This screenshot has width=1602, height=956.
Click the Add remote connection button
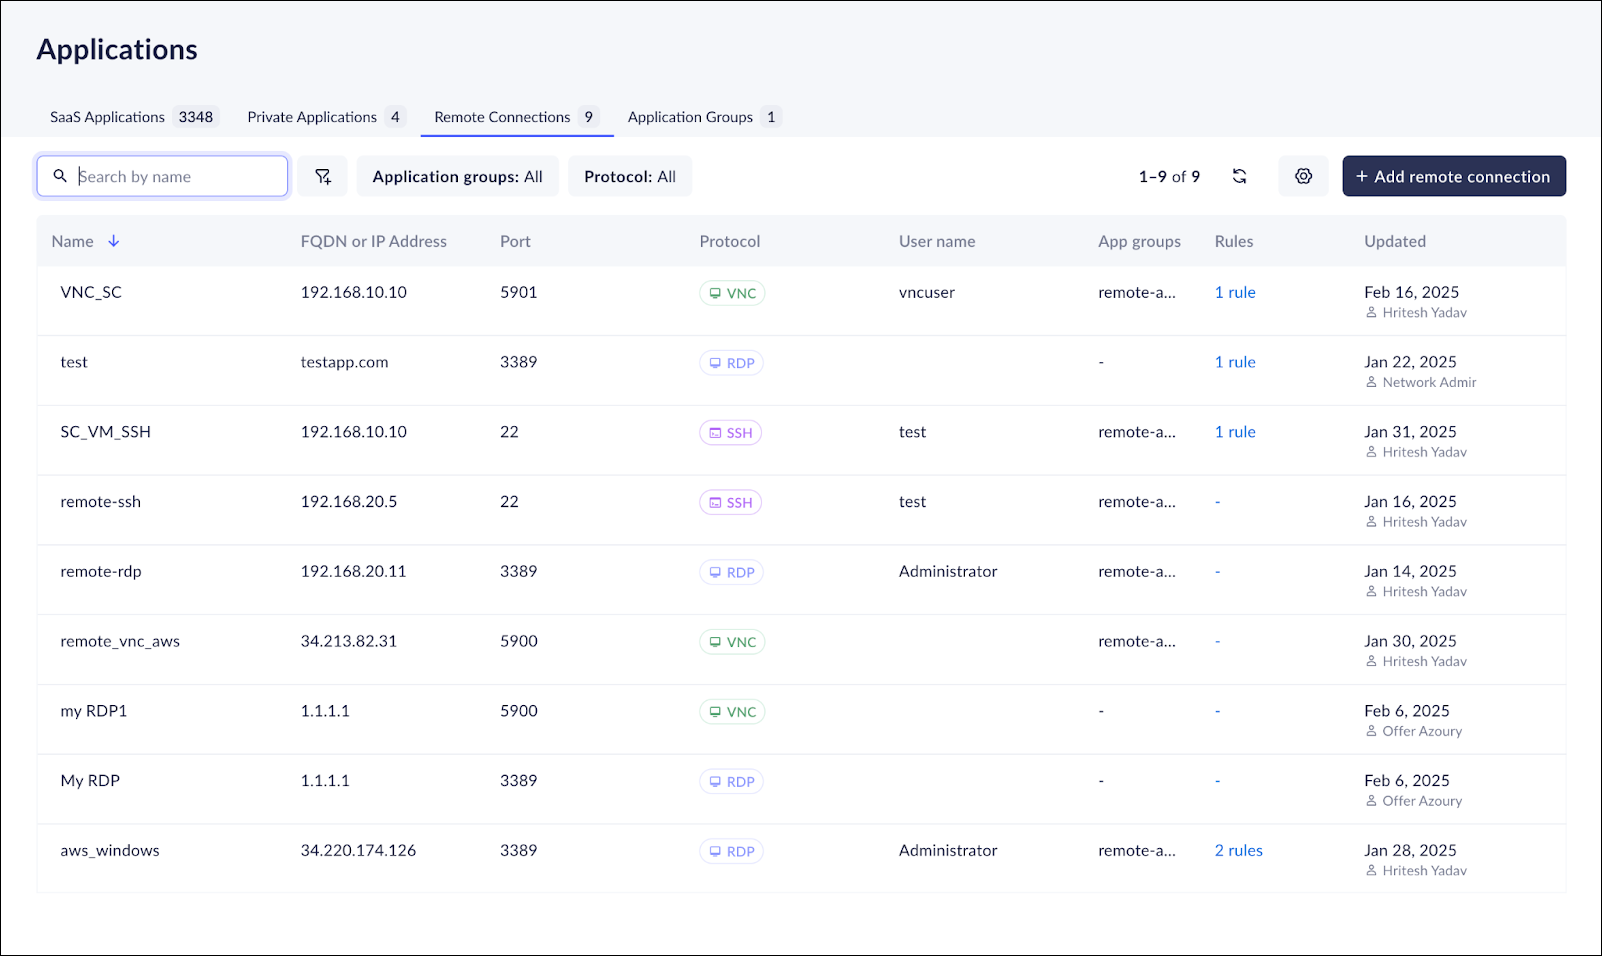coord(1453,176)
